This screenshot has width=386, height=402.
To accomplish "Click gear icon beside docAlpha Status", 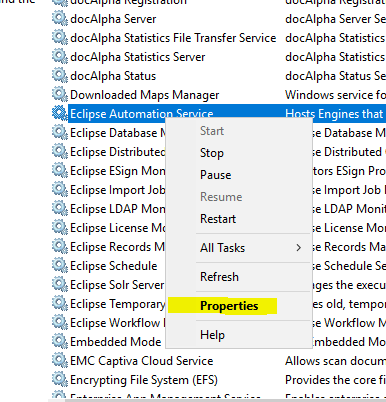I will [60, 76].
